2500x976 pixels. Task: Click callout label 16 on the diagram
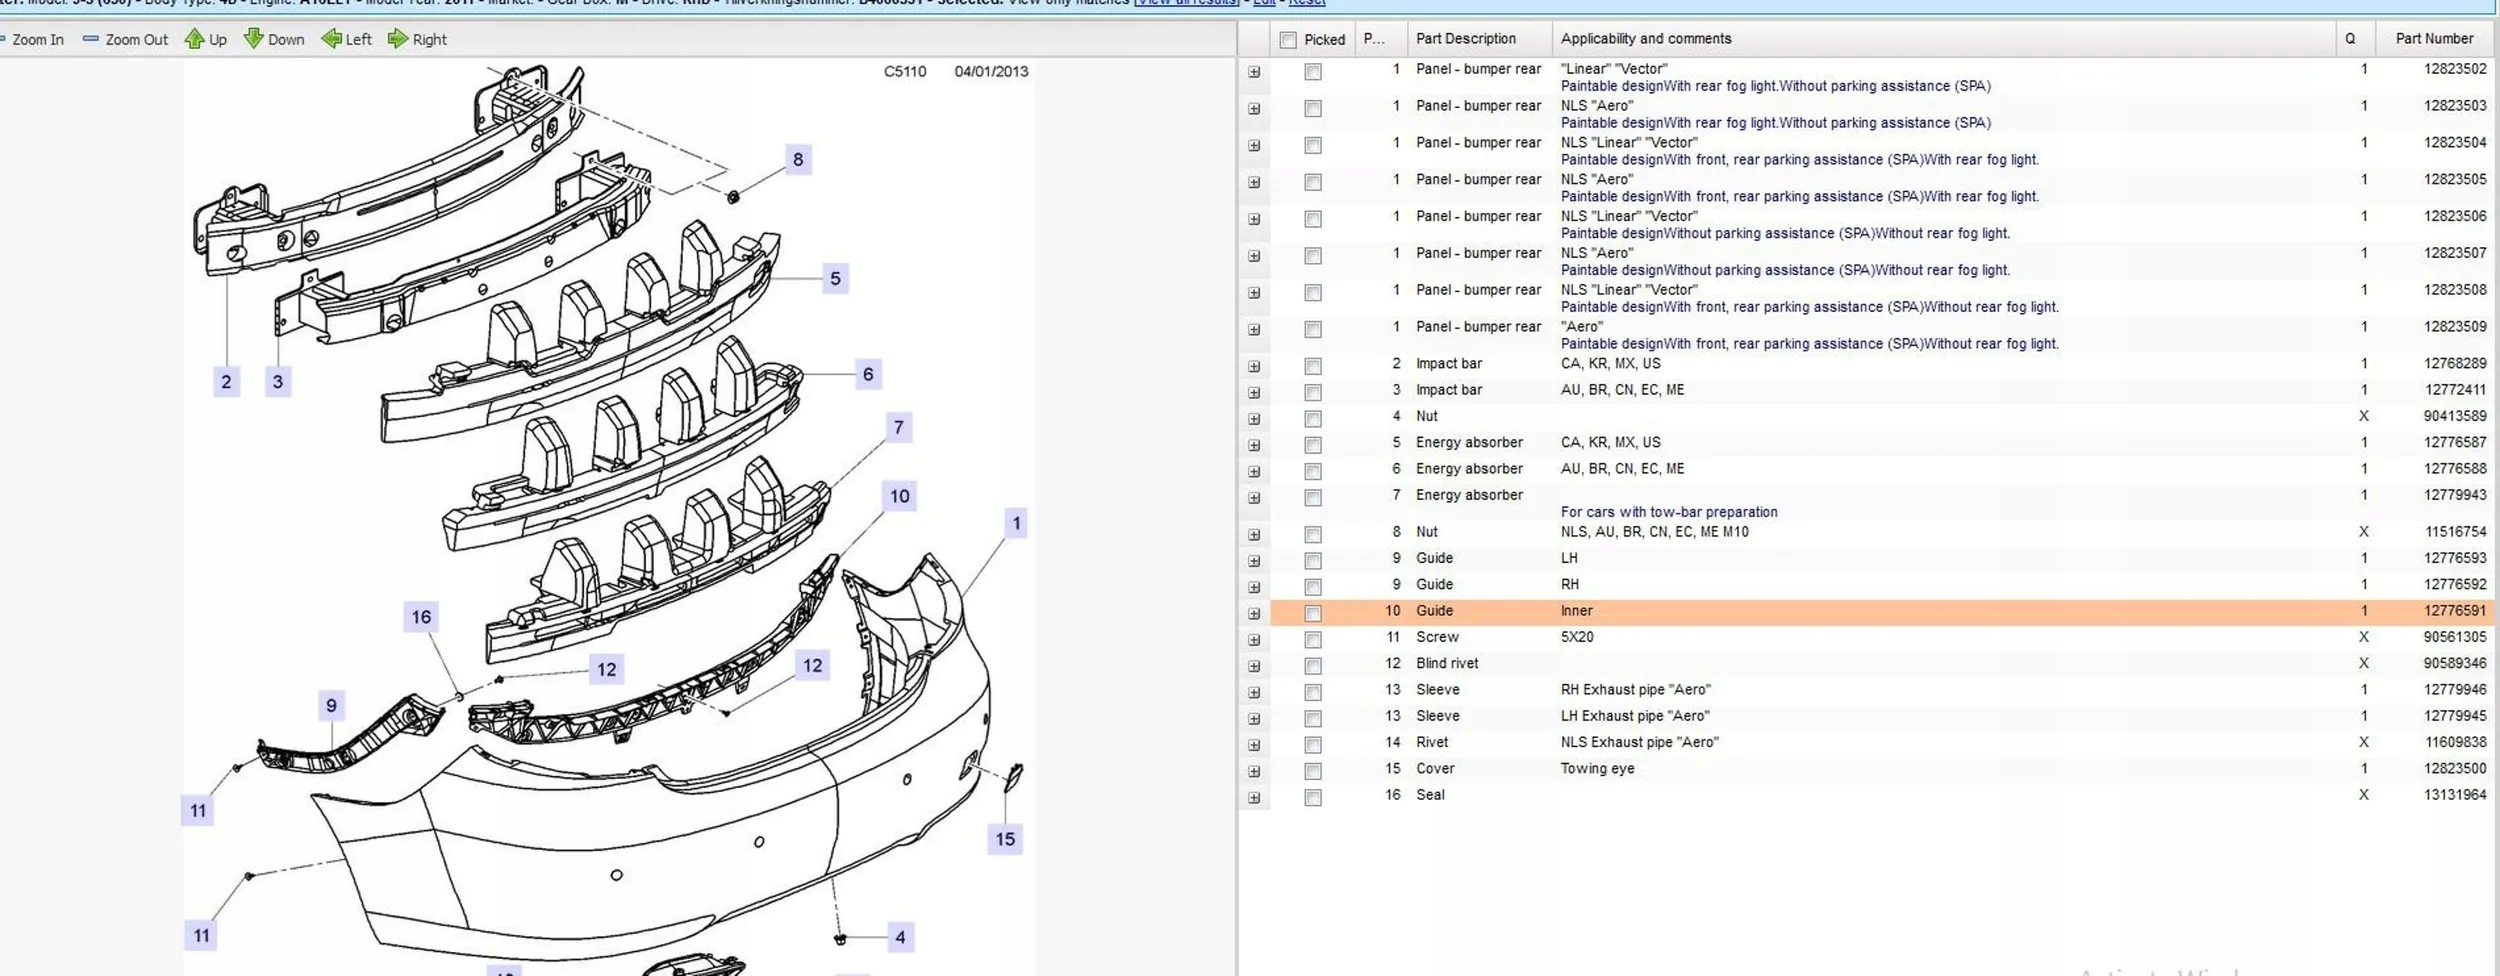[x=421, y=617]
